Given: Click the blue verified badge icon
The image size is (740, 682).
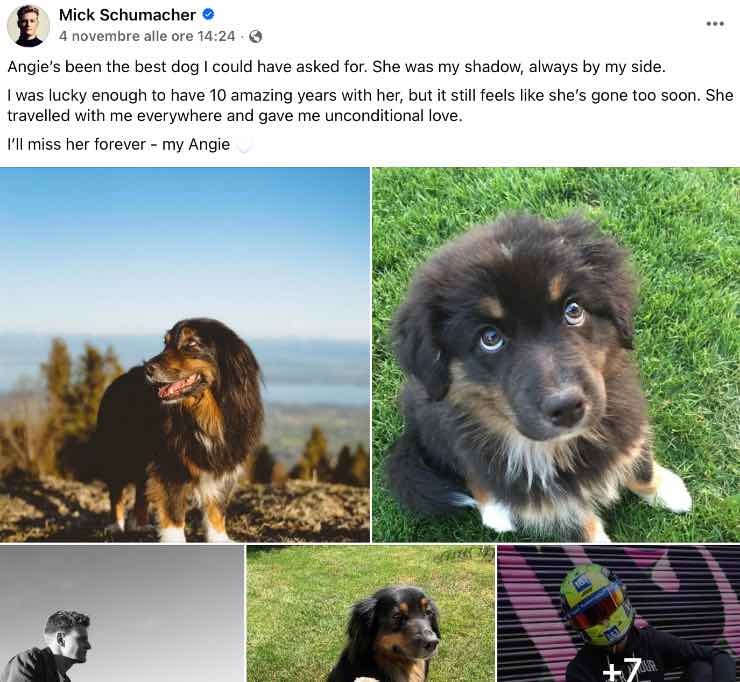Looking at the screenshot, I should 208,15.
